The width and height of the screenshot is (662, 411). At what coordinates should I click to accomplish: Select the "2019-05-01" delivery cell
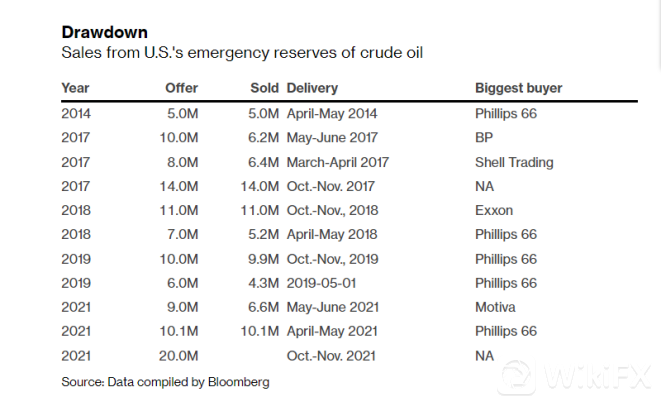[x=322, y=282]
